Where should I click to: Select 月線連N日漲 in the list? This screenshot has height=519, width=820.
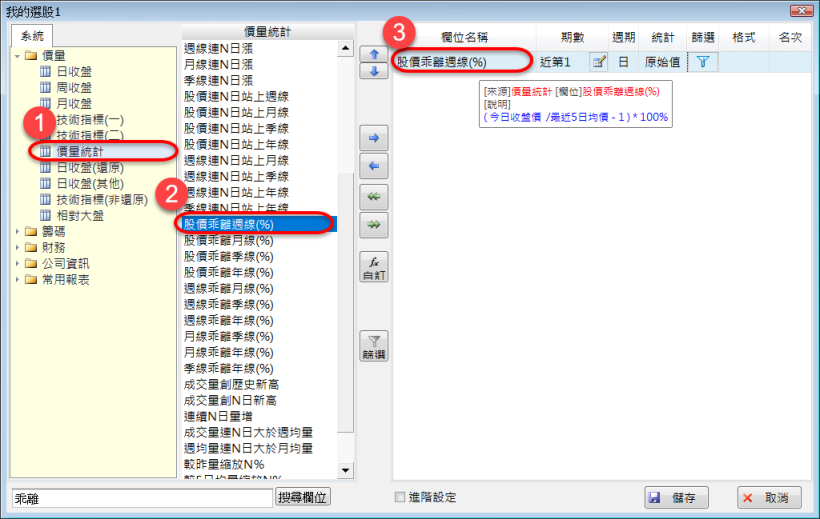218,64
